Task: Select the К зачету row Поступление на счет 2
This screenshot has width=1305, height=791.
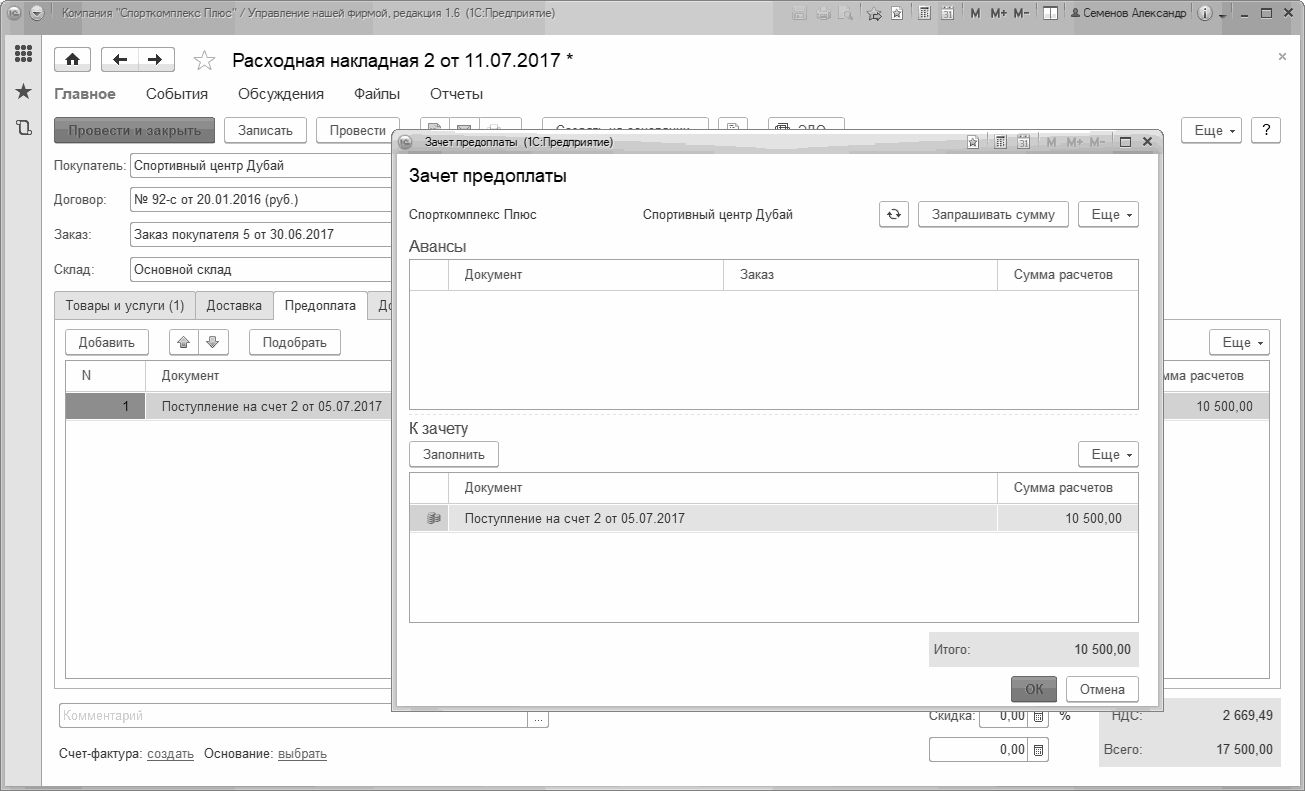Action: [x=774, y=518]
